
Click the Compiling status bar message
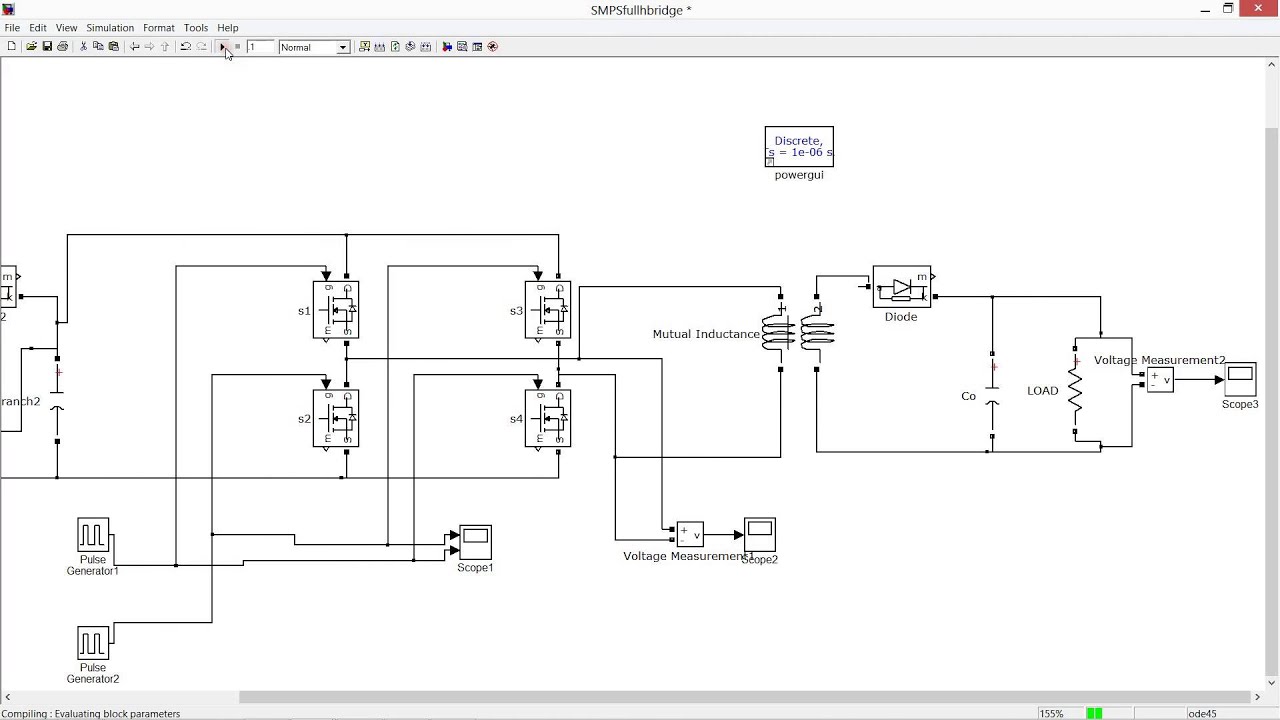91,714
